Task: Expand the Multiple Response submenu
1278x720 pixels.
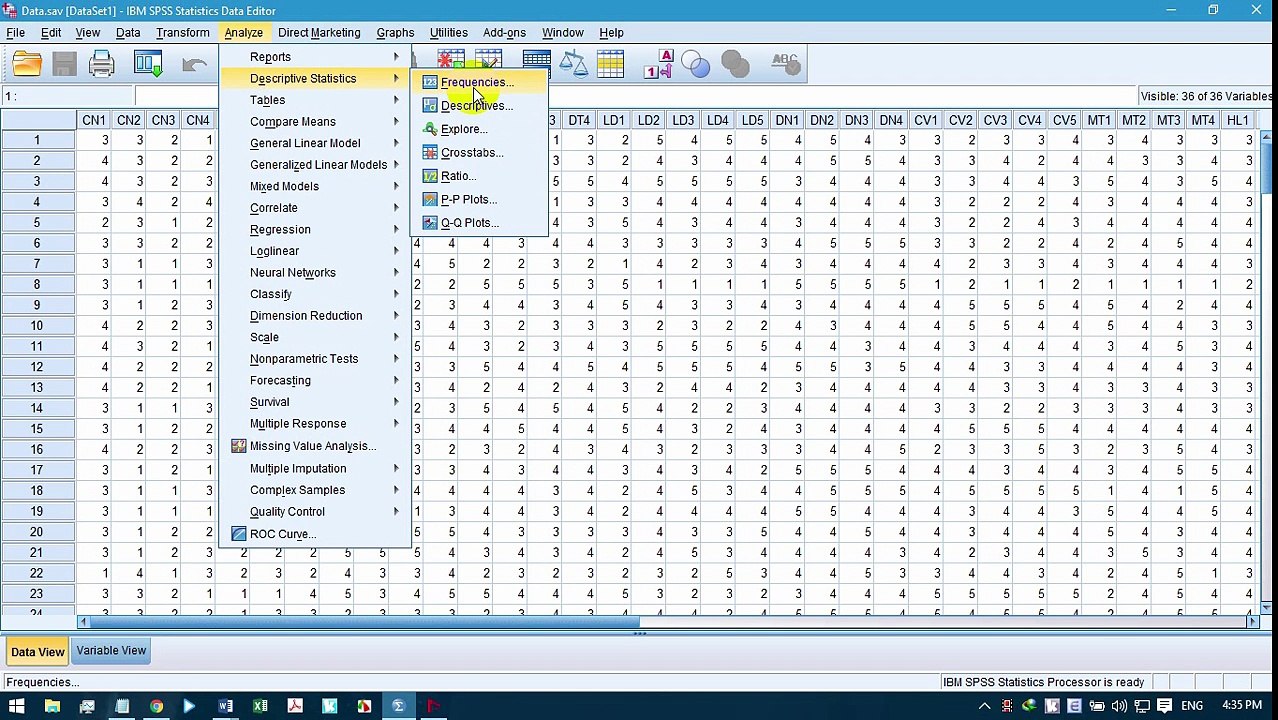Action: (314, 423)
